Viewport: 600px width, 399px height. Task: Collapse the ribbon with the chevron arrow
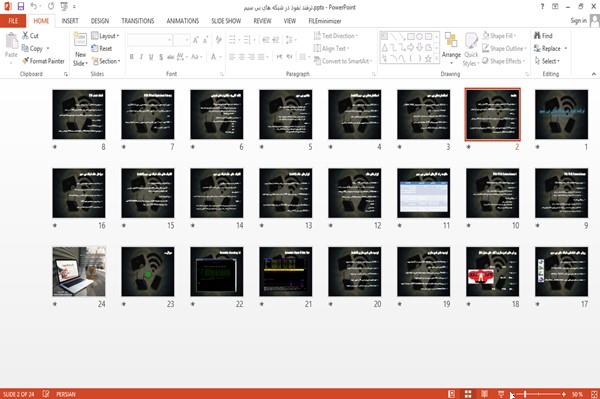click(593, 74)
